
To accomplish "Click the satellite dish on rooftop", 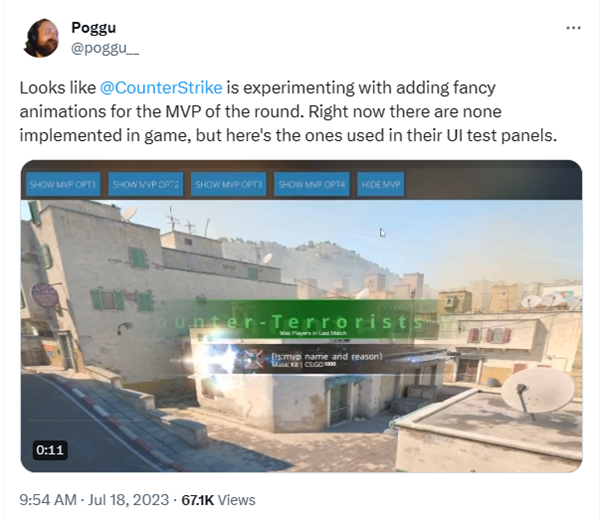I will click(538, 391).
